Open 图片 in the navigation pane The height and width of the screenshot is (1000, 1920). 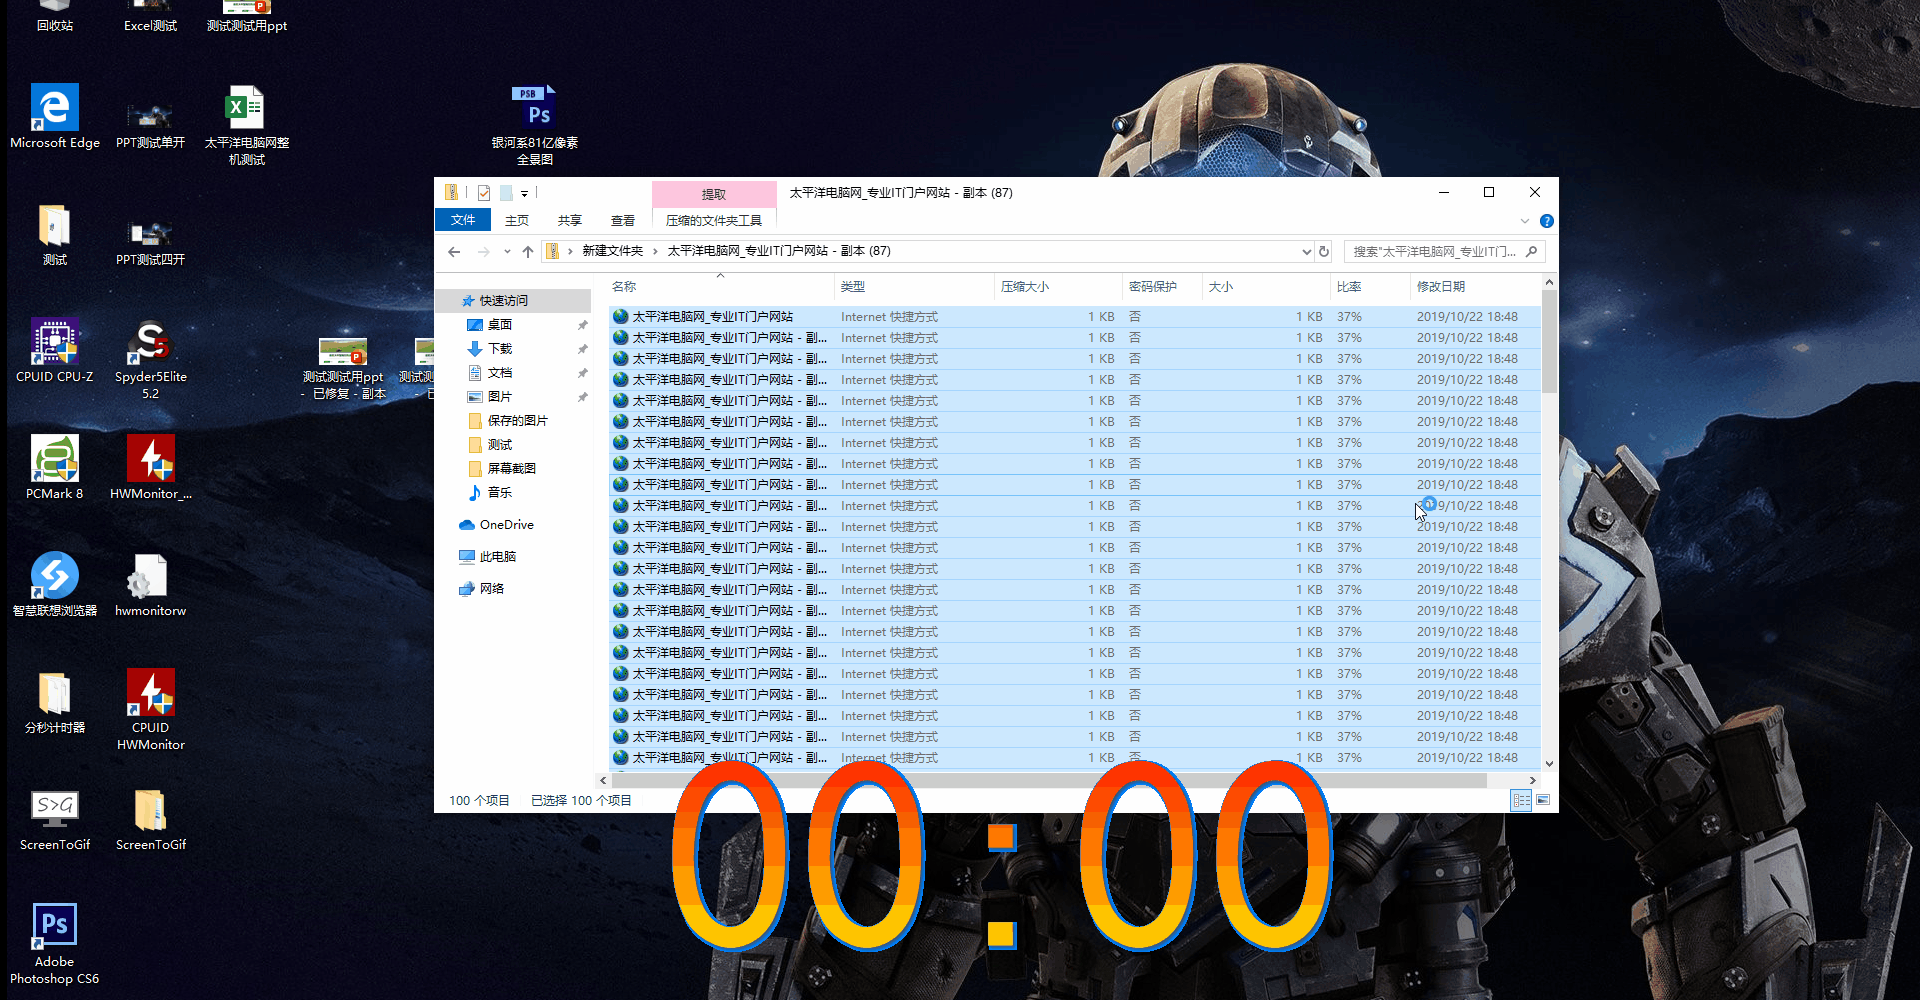[500, 397]
